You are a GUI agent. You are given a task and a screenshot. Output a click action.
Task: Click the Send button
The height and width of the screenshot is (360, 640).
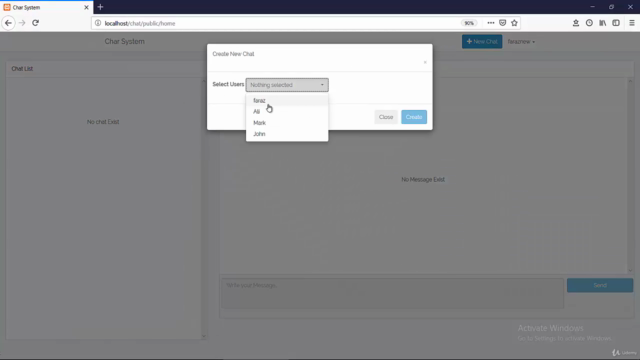click(600, 285)
